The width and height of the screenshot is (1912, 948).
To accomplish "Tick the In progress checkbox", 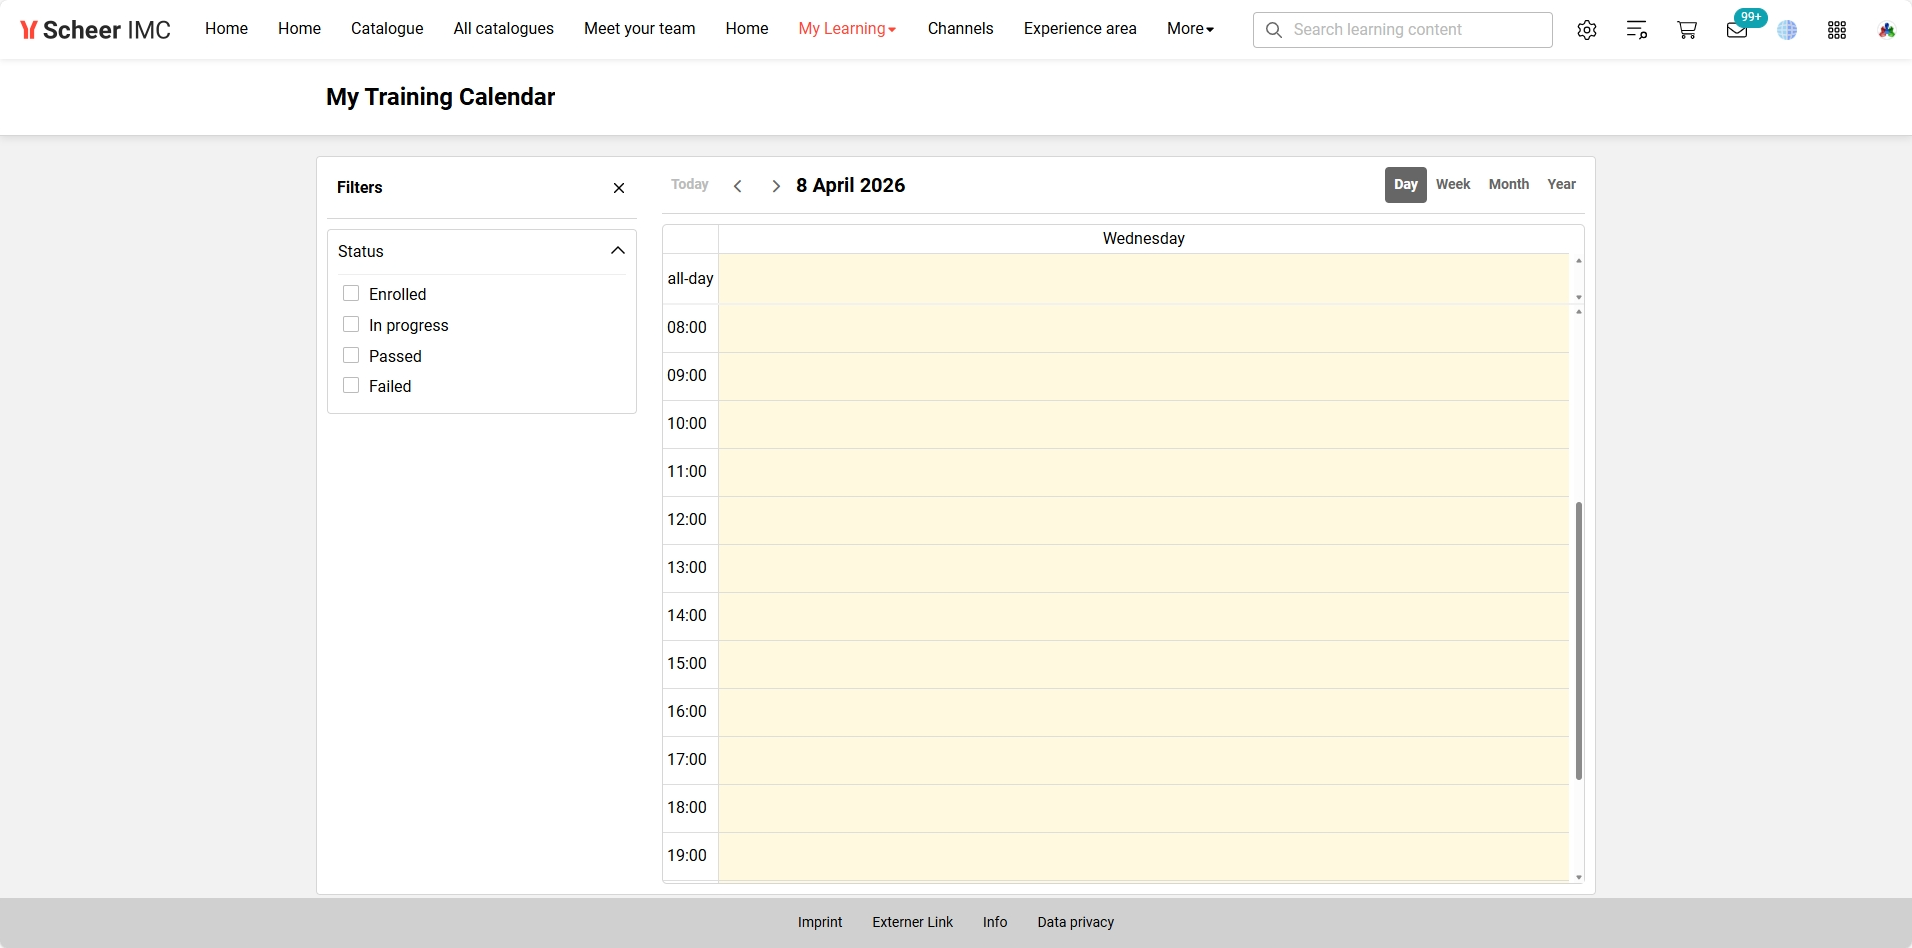I will tap(351, 324).
